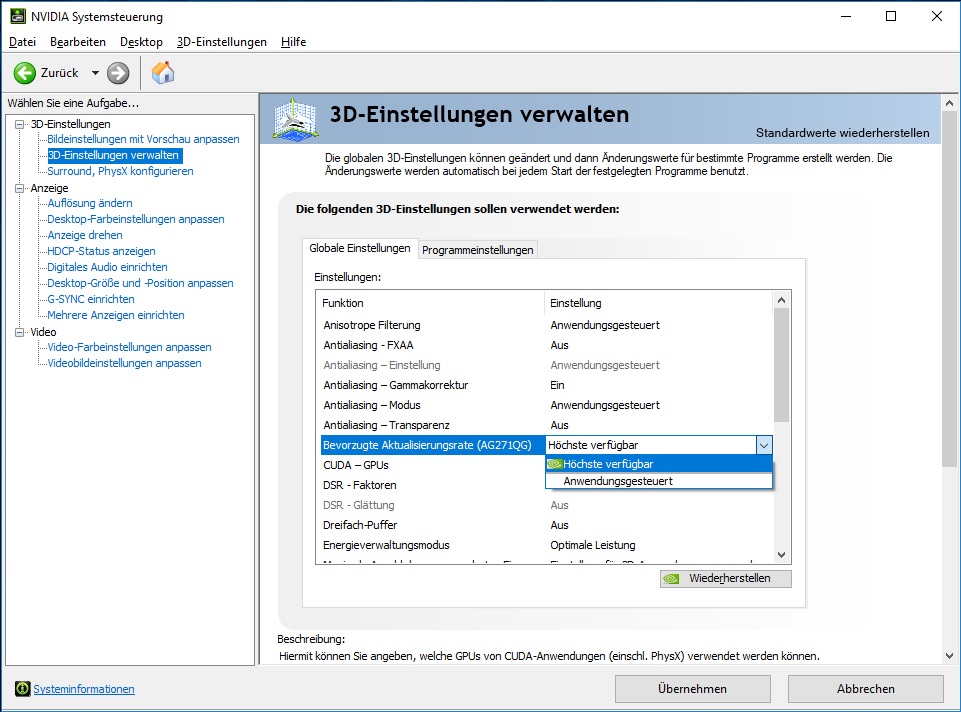Select the Antialiasing - FXAA row
This screenshot has height=712, width=961.
pos(546,345)
